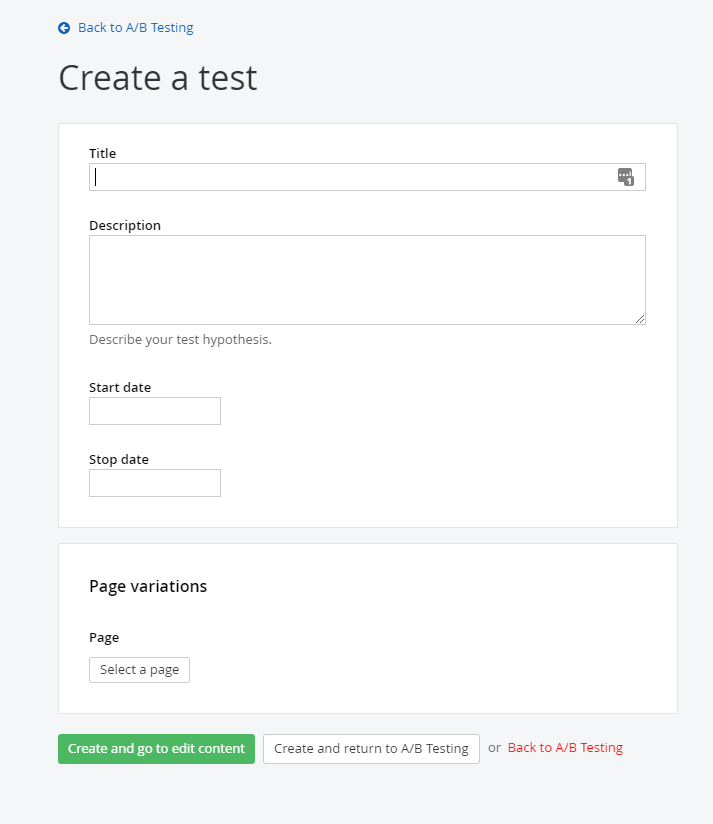Click "Create and go to edit content"
713x824 pixels.
[x=156, y=748]
